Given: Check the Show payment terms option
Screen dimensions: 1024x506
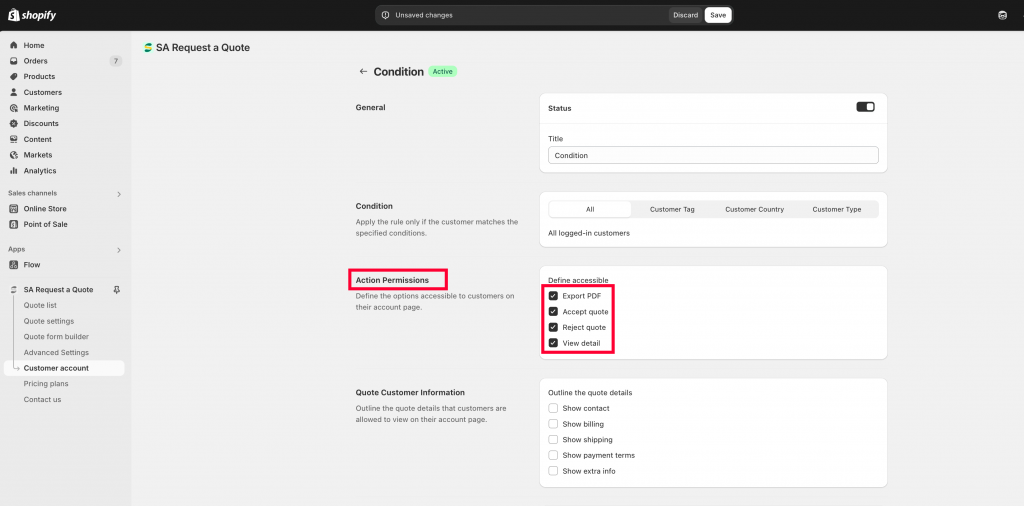Looking at the screenshot, I should [x=553, y=455].
